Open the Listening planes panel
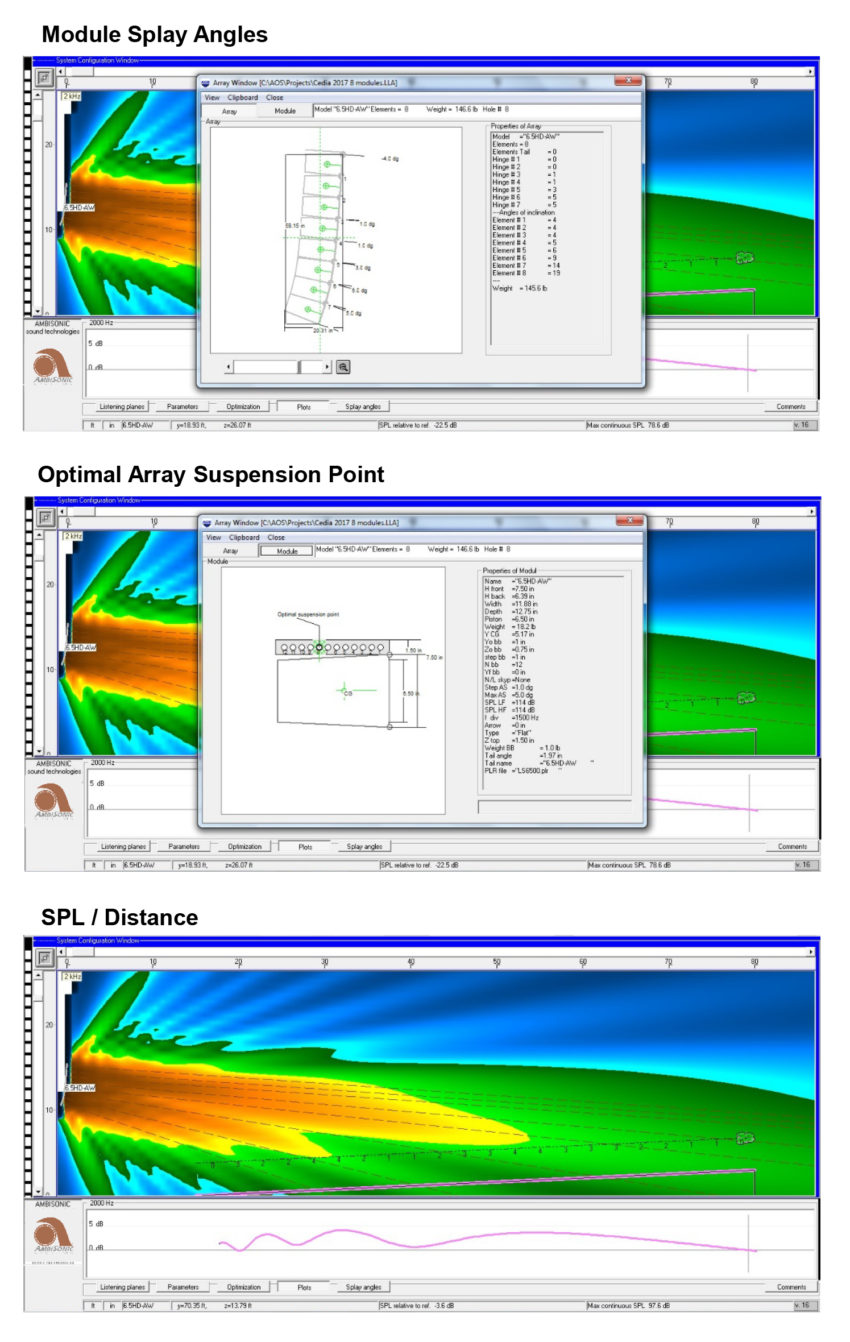The height and width of the screenshot is (1342, 850). coord(120,406)
